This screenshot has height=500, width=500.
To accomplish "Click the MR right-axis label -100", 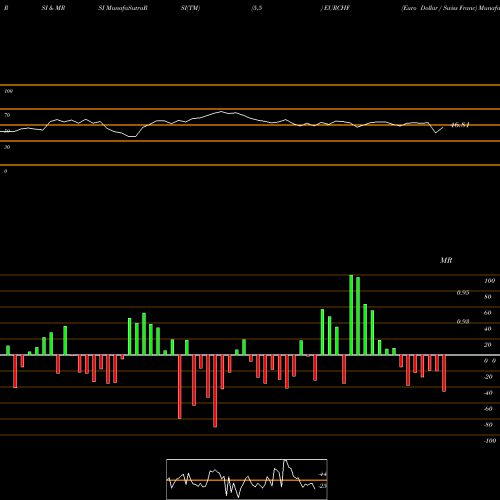I will [490, 441].
